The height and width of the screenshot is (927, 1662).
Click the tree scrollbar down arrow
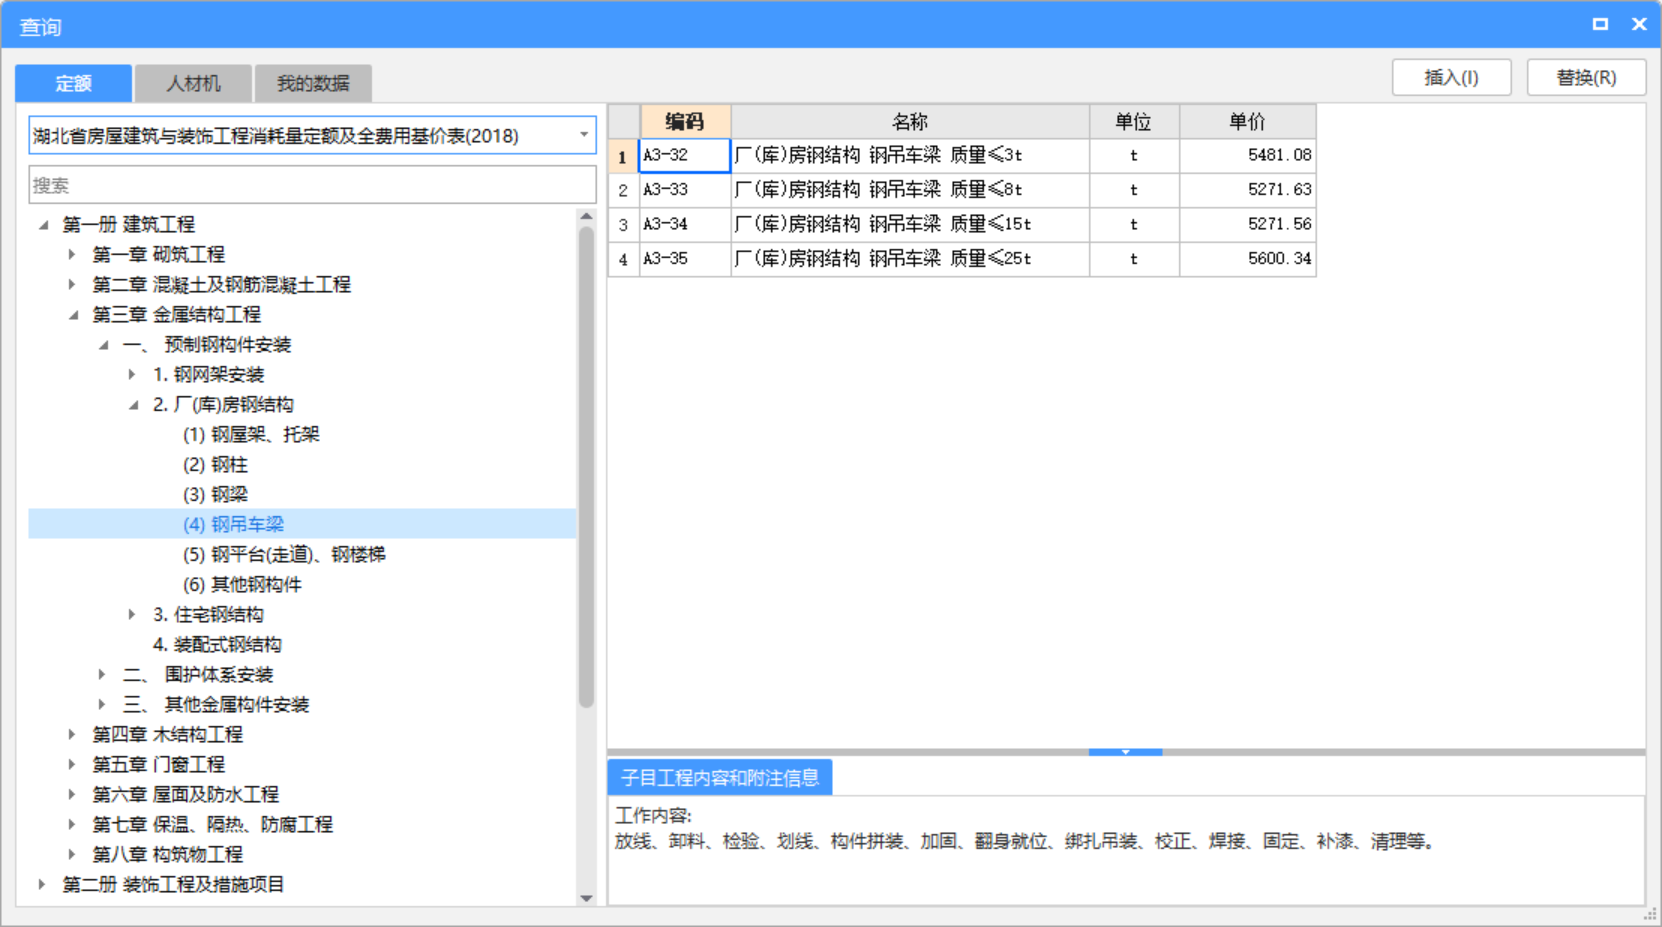point(586,898)
